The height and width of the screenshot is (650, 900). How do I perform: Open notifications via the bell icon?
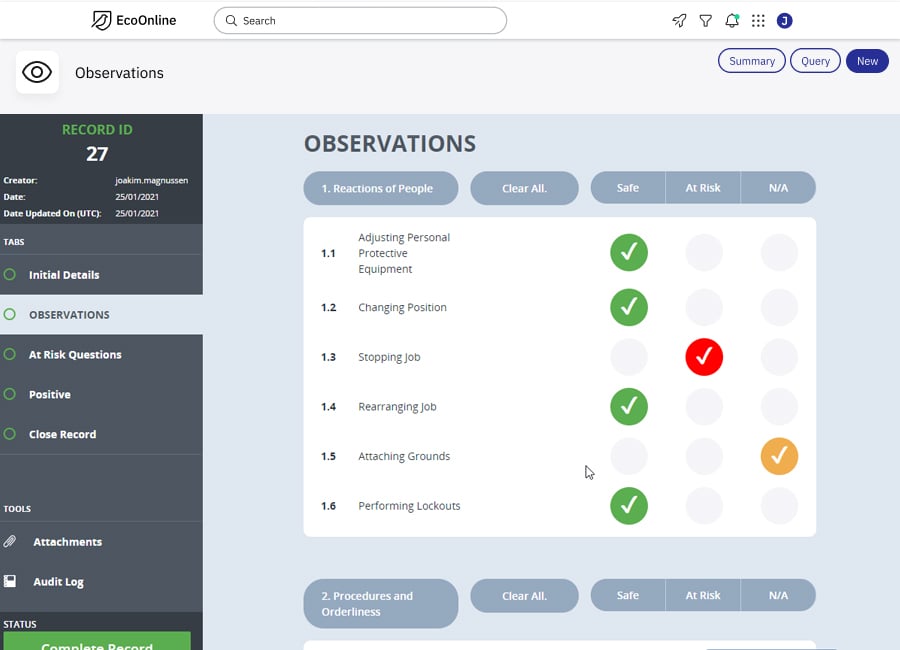pos(731,20)
